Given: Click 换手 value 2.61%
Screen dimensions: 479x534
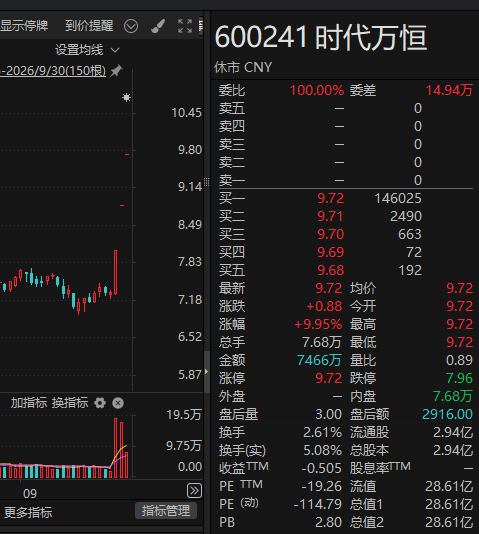Looking at the screenshot, I should pyautogui.click(x=322, y=433).
